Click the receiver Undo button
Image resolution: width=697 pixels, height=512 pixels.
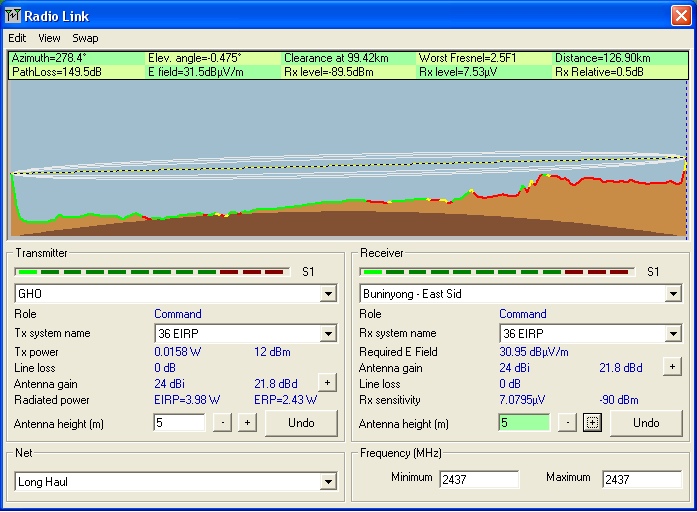click(x=646, y=423)
